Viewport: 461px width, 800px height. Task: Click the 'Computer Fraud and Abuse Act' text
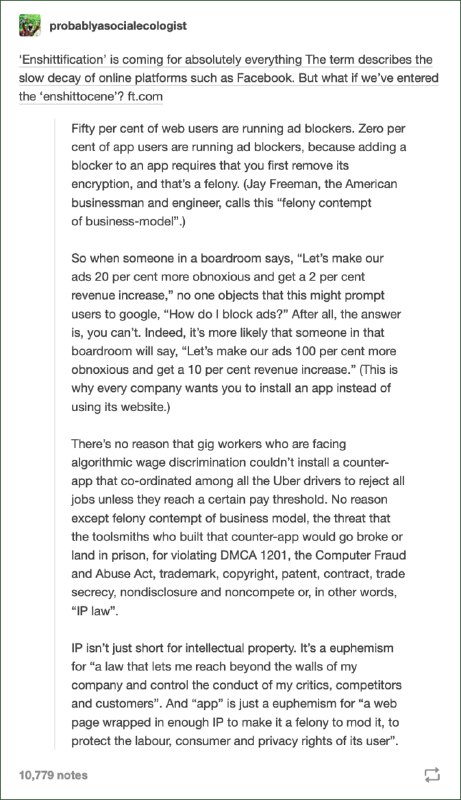pos(239,564)
